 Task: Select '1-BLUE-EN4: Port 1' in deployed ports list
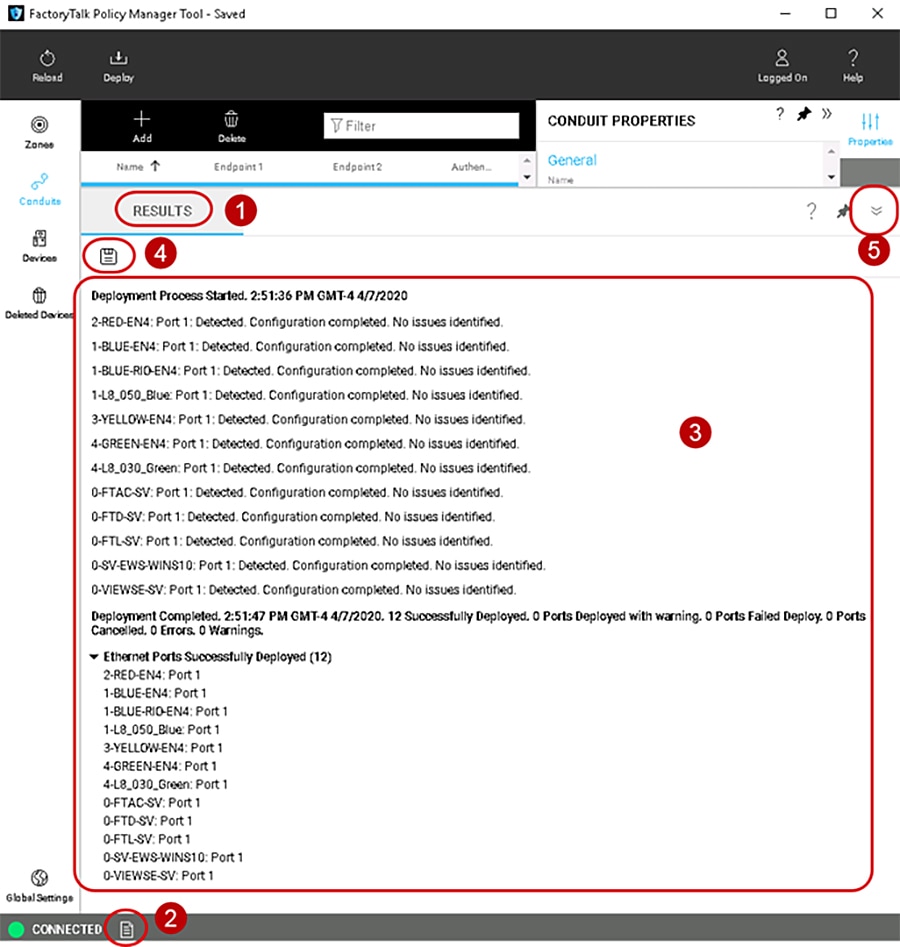pos(155,693)
